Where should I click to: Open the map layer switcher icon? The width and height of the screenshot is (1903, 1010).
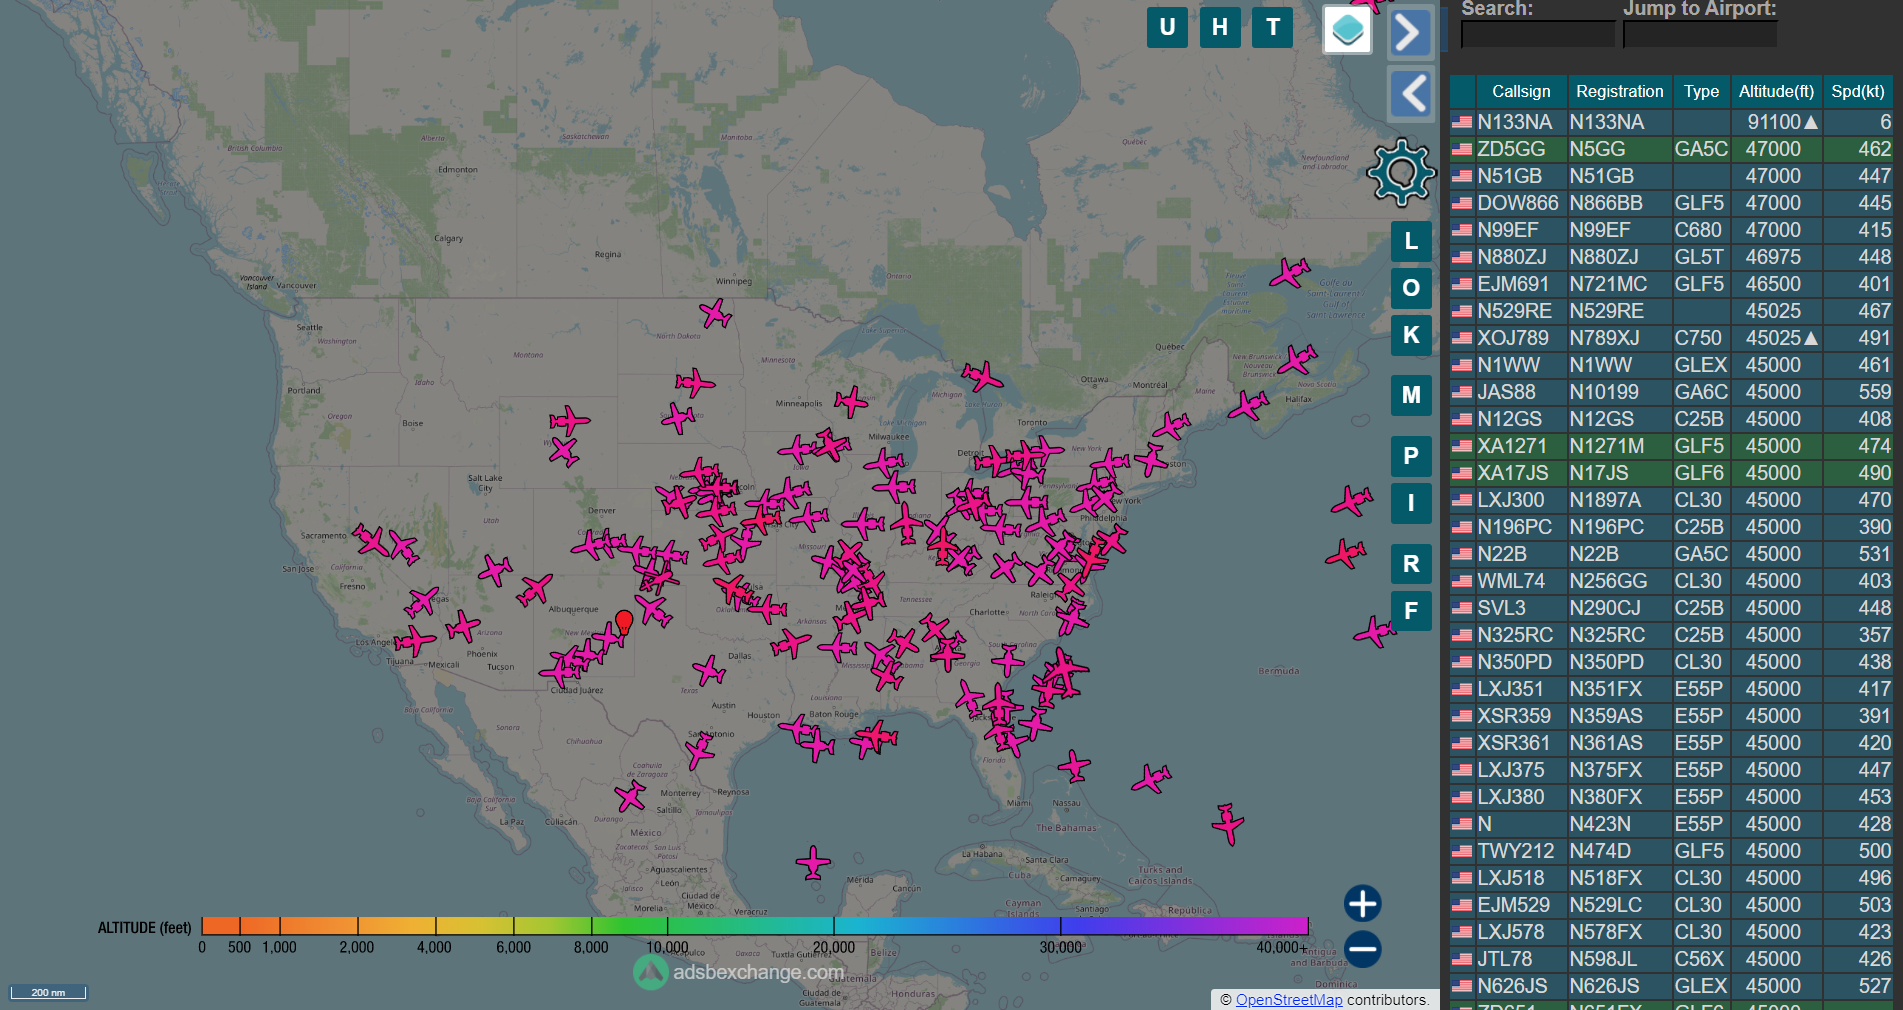tap(1347, 29)
